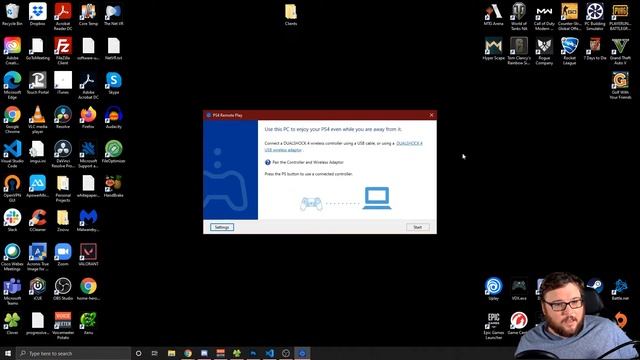Open Task View on the taskbar
This screenshot has width=640, height=360.
coord(155,353)
